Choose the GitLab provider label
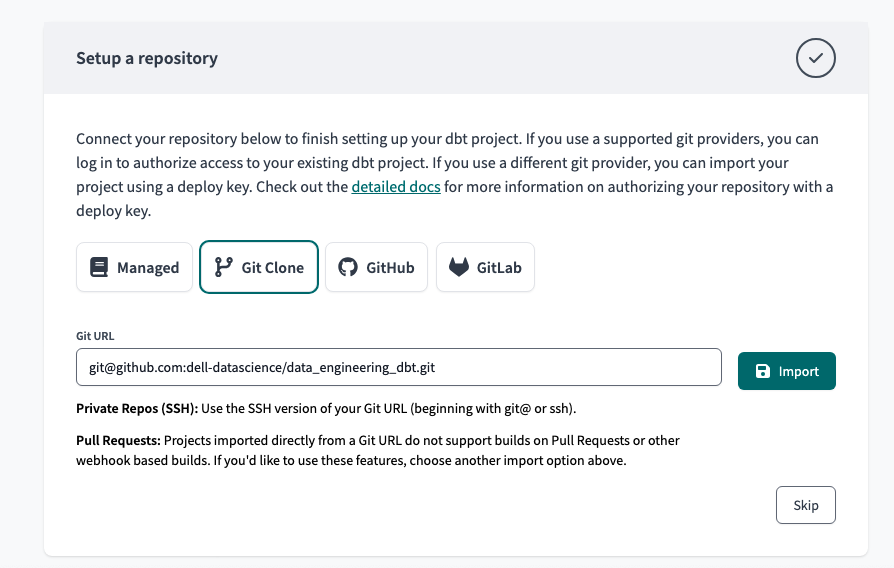894x568 pixels. 499,267
